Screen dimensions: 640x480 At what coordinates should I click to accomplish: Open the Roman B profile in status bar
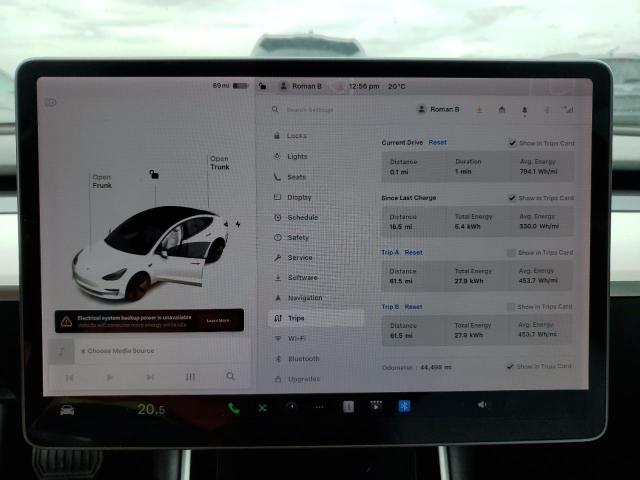point(300,87)
